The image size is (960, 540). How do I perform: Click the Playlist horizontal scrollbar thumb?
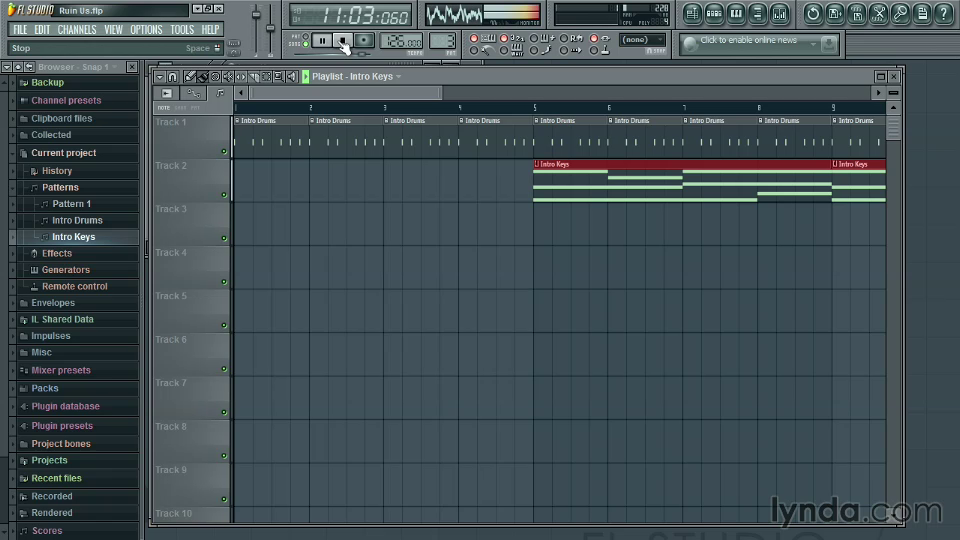coord(345,93)
